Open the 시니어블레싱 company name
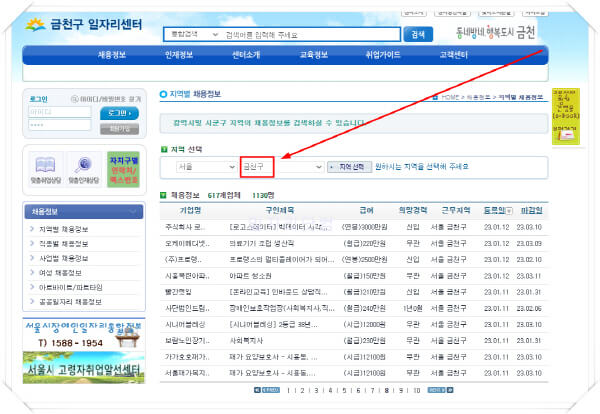The image size is (600, 414). point(185,324)
